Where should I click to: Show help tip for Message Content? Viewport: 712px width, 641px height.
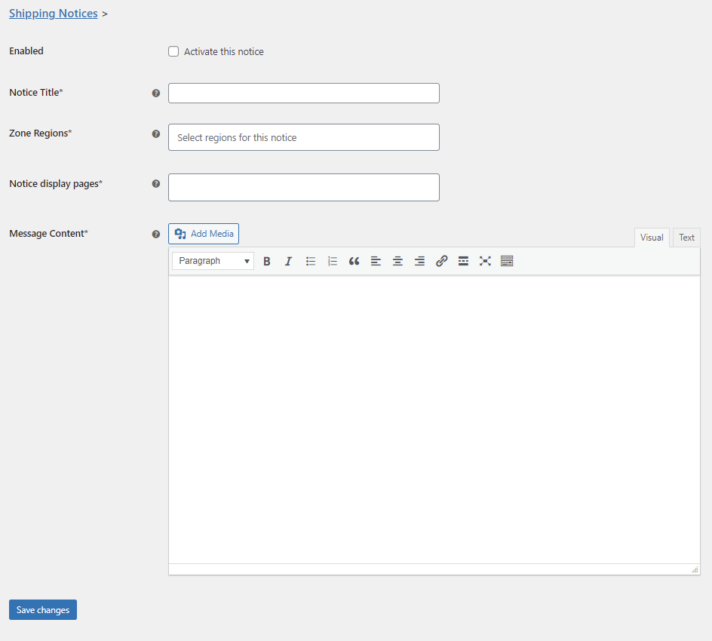[x=156, y=234]
